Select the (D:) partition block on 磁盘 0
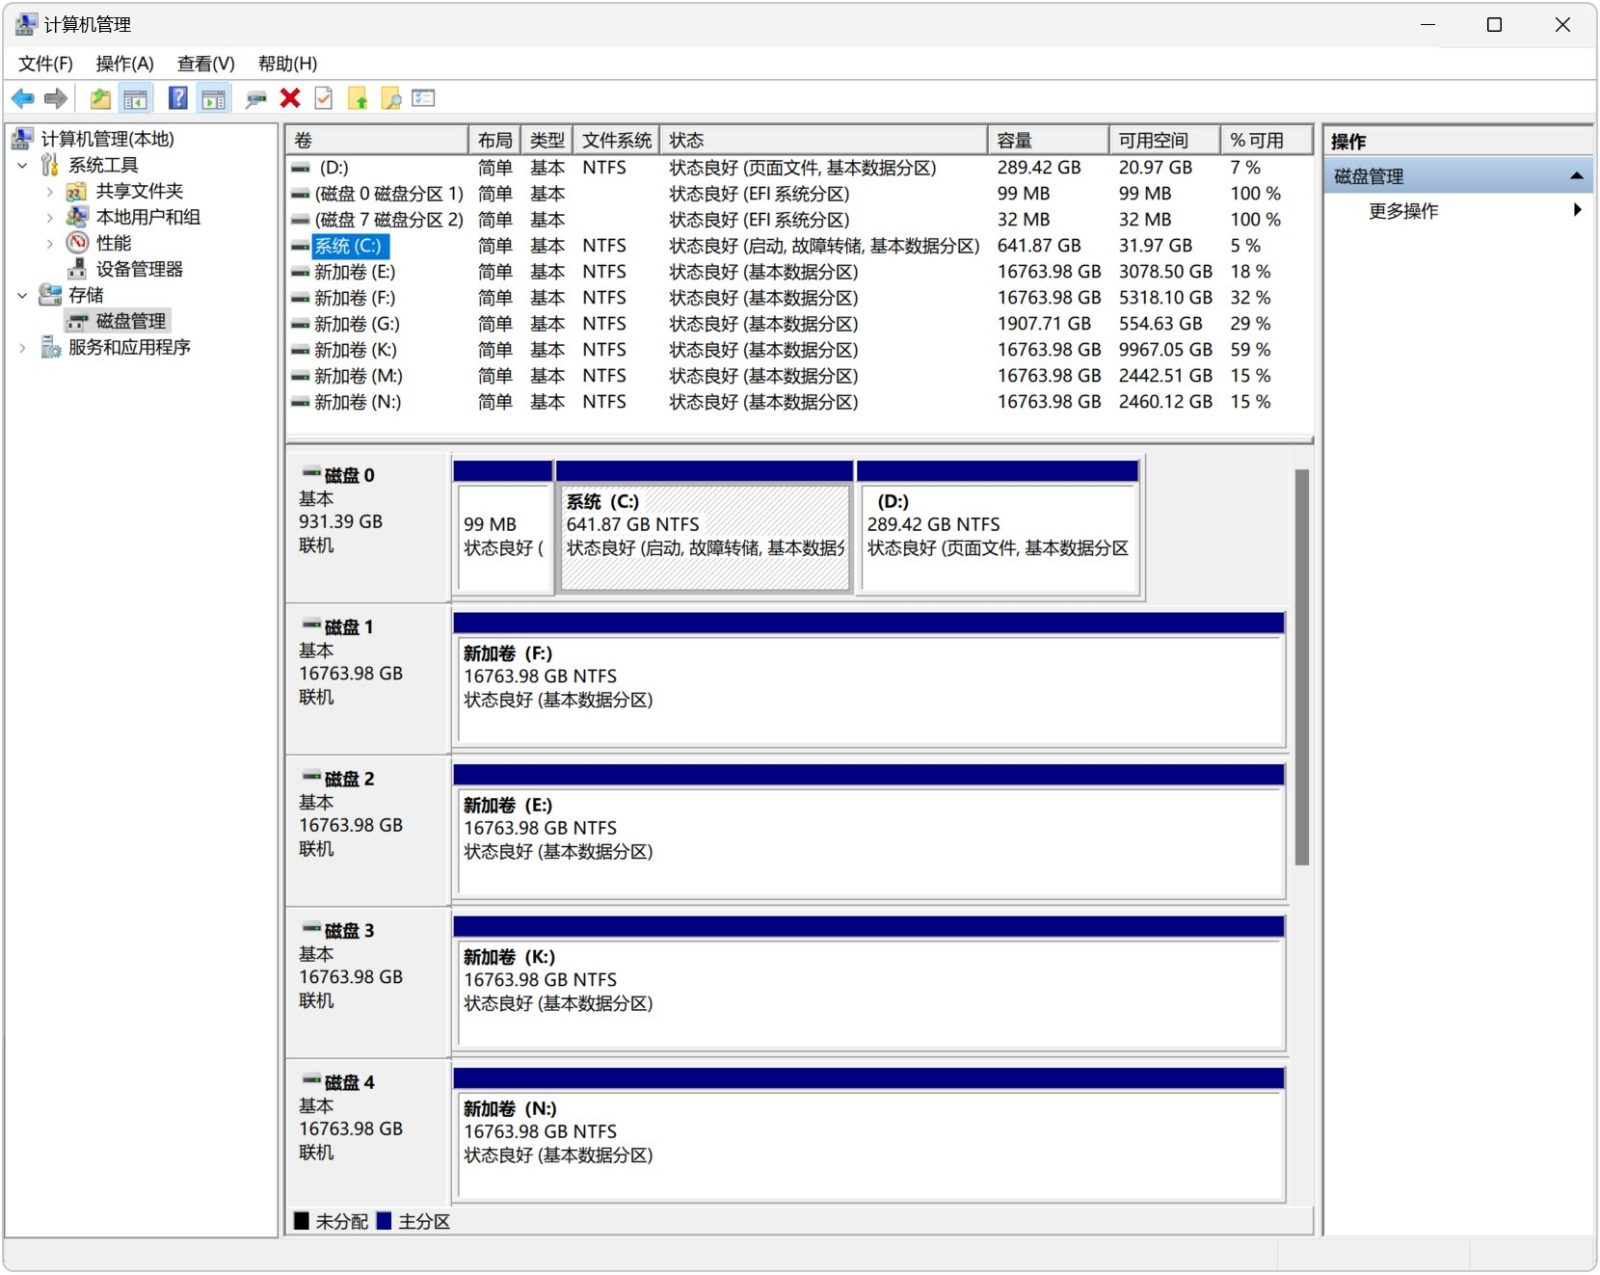 click(998, 527)
